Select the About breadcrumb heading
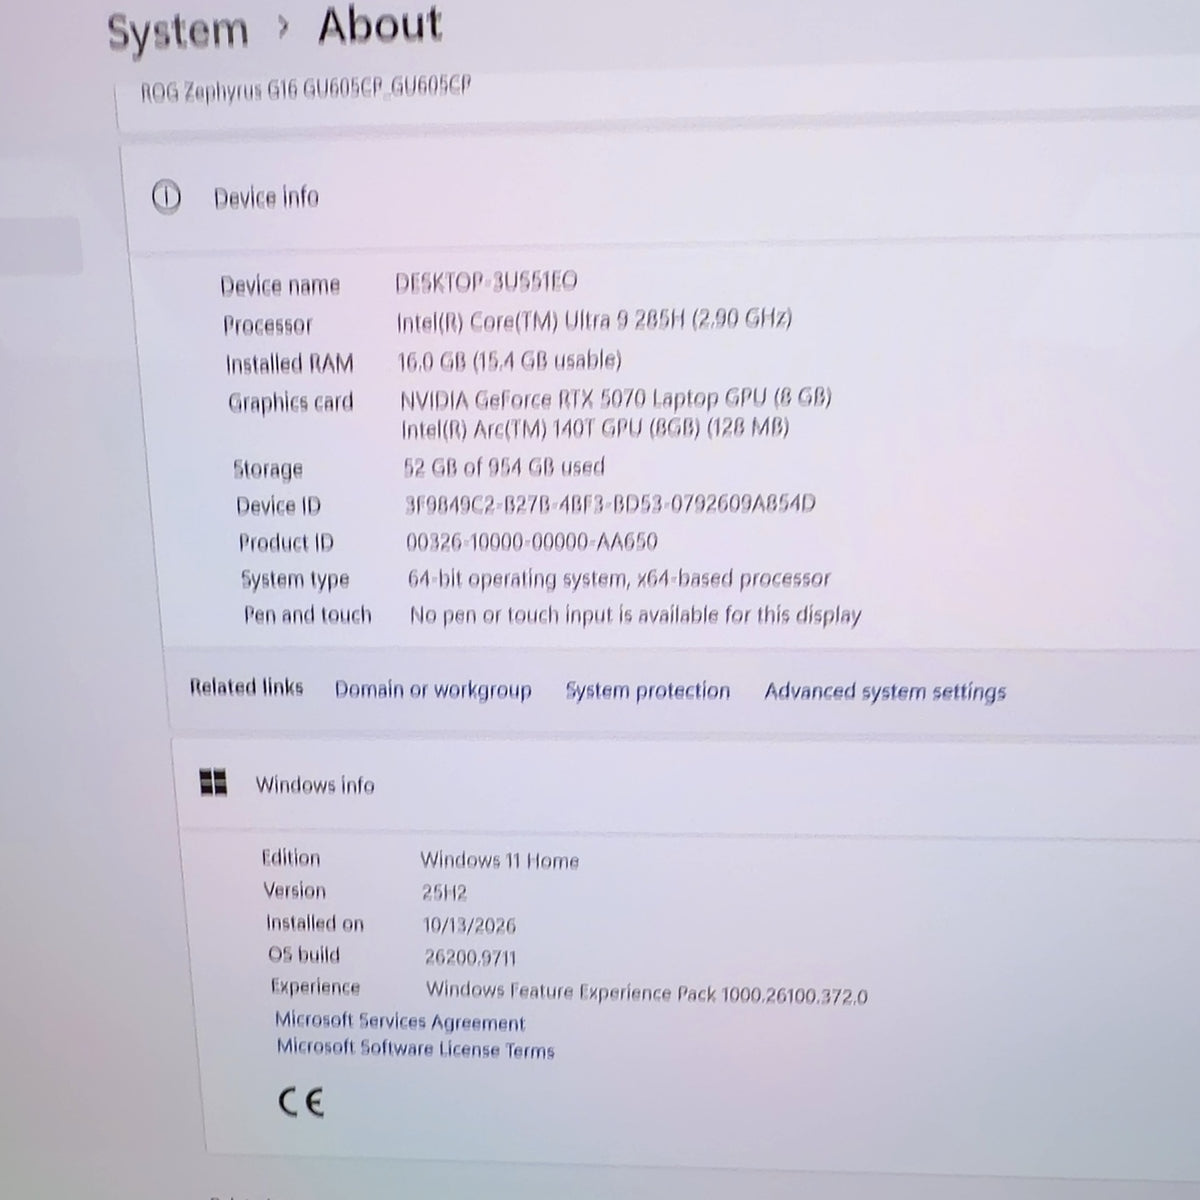Viewport: 1200px width, 1200px height. (380, 25)
